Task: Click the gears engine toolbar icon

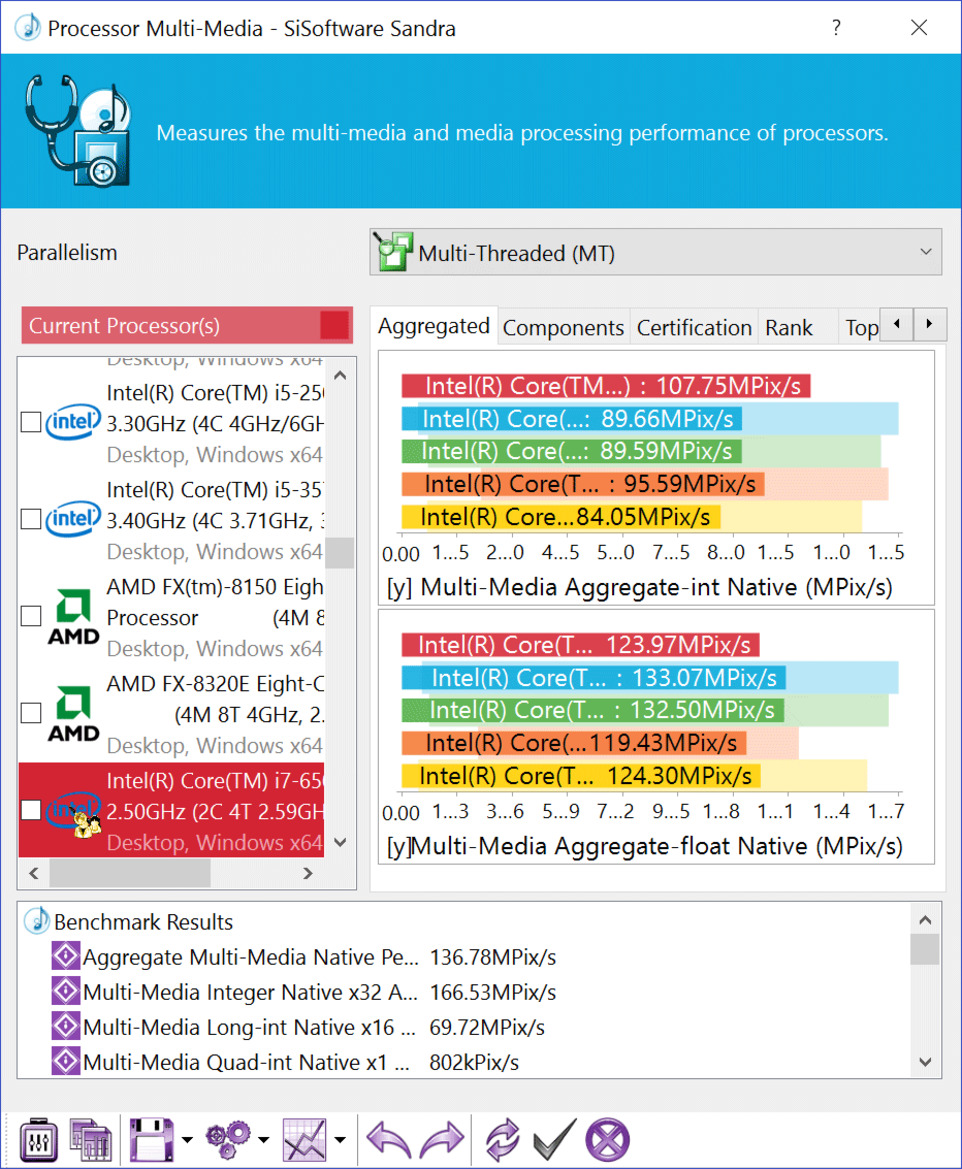Action: (x=228, y=1139)
